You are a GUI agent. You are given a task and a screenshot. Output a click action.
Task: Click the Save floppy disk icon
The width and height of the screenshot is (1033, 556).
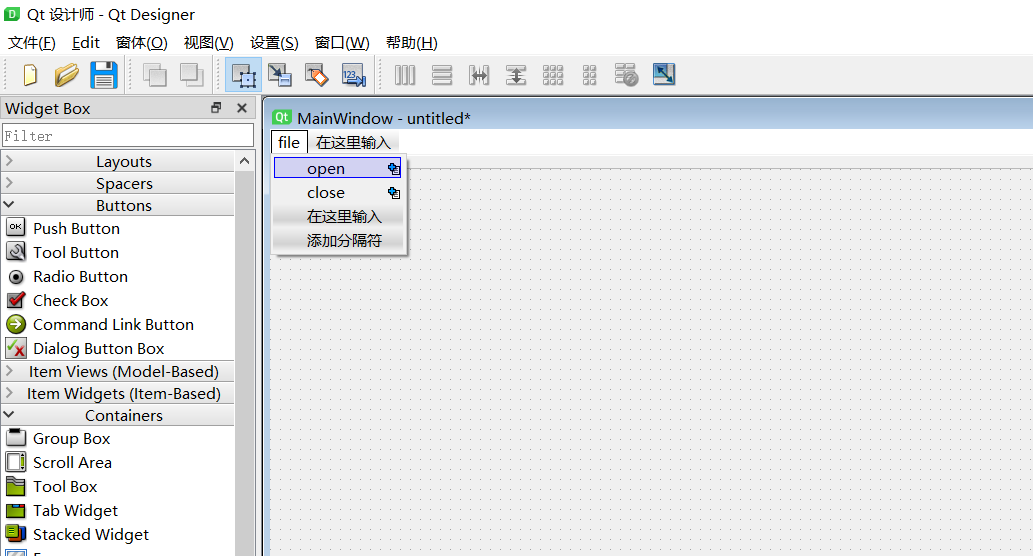[103, 75]
